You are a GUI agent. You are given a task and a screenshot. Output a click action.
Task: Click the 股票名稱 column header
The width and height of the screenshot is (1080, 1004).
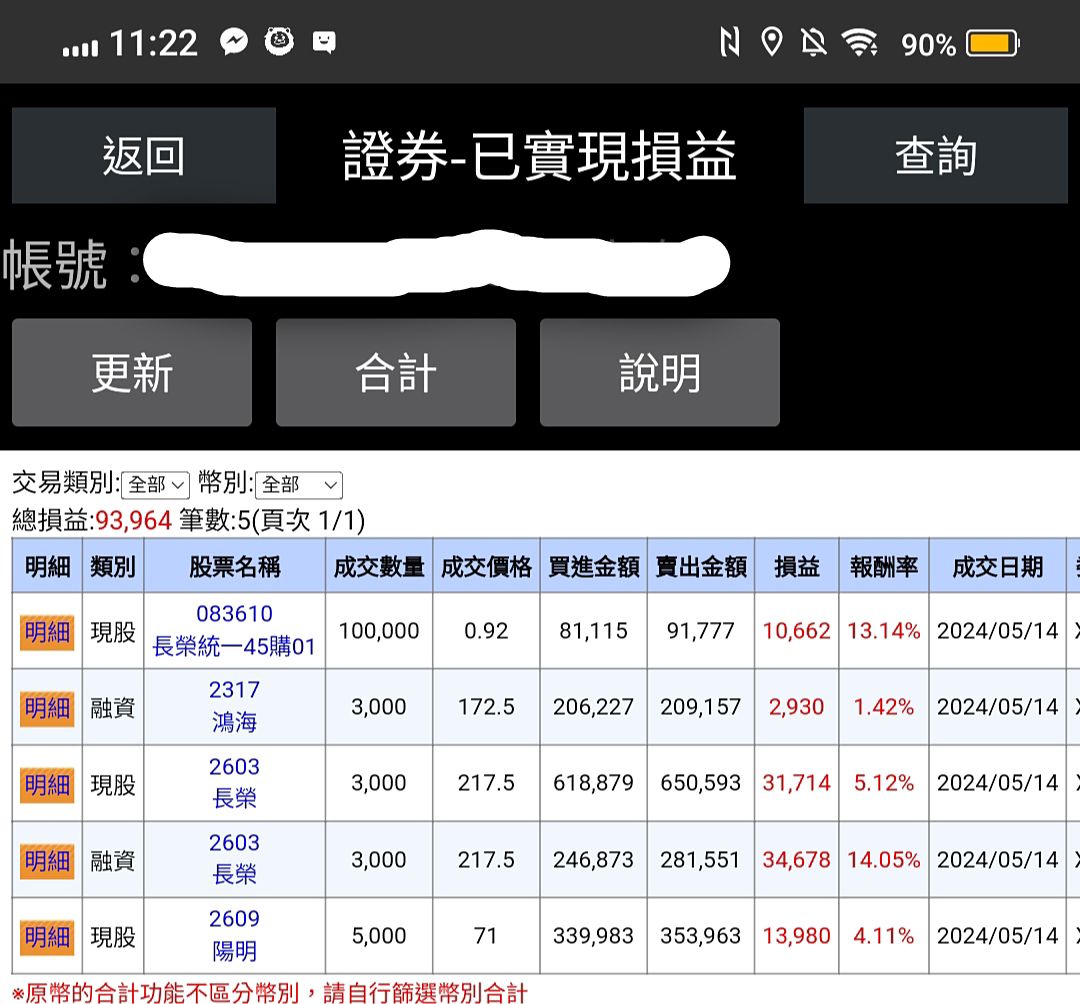(x=234, y=566)
